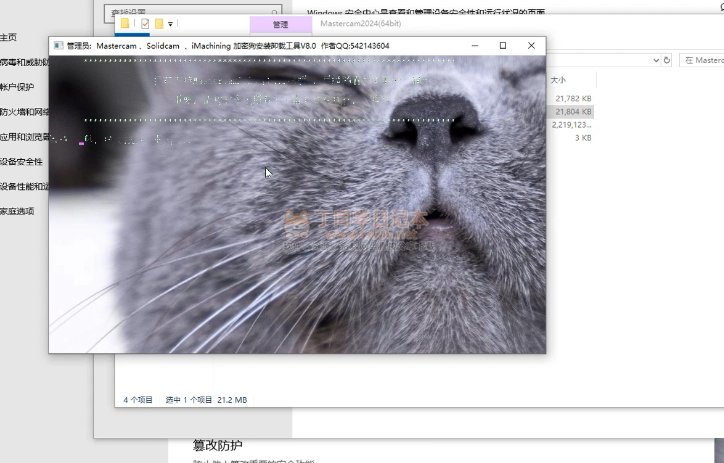Close the Mastercam install tool console window
The height and width of the screenshot is (463, 724).
pos(531,46)
